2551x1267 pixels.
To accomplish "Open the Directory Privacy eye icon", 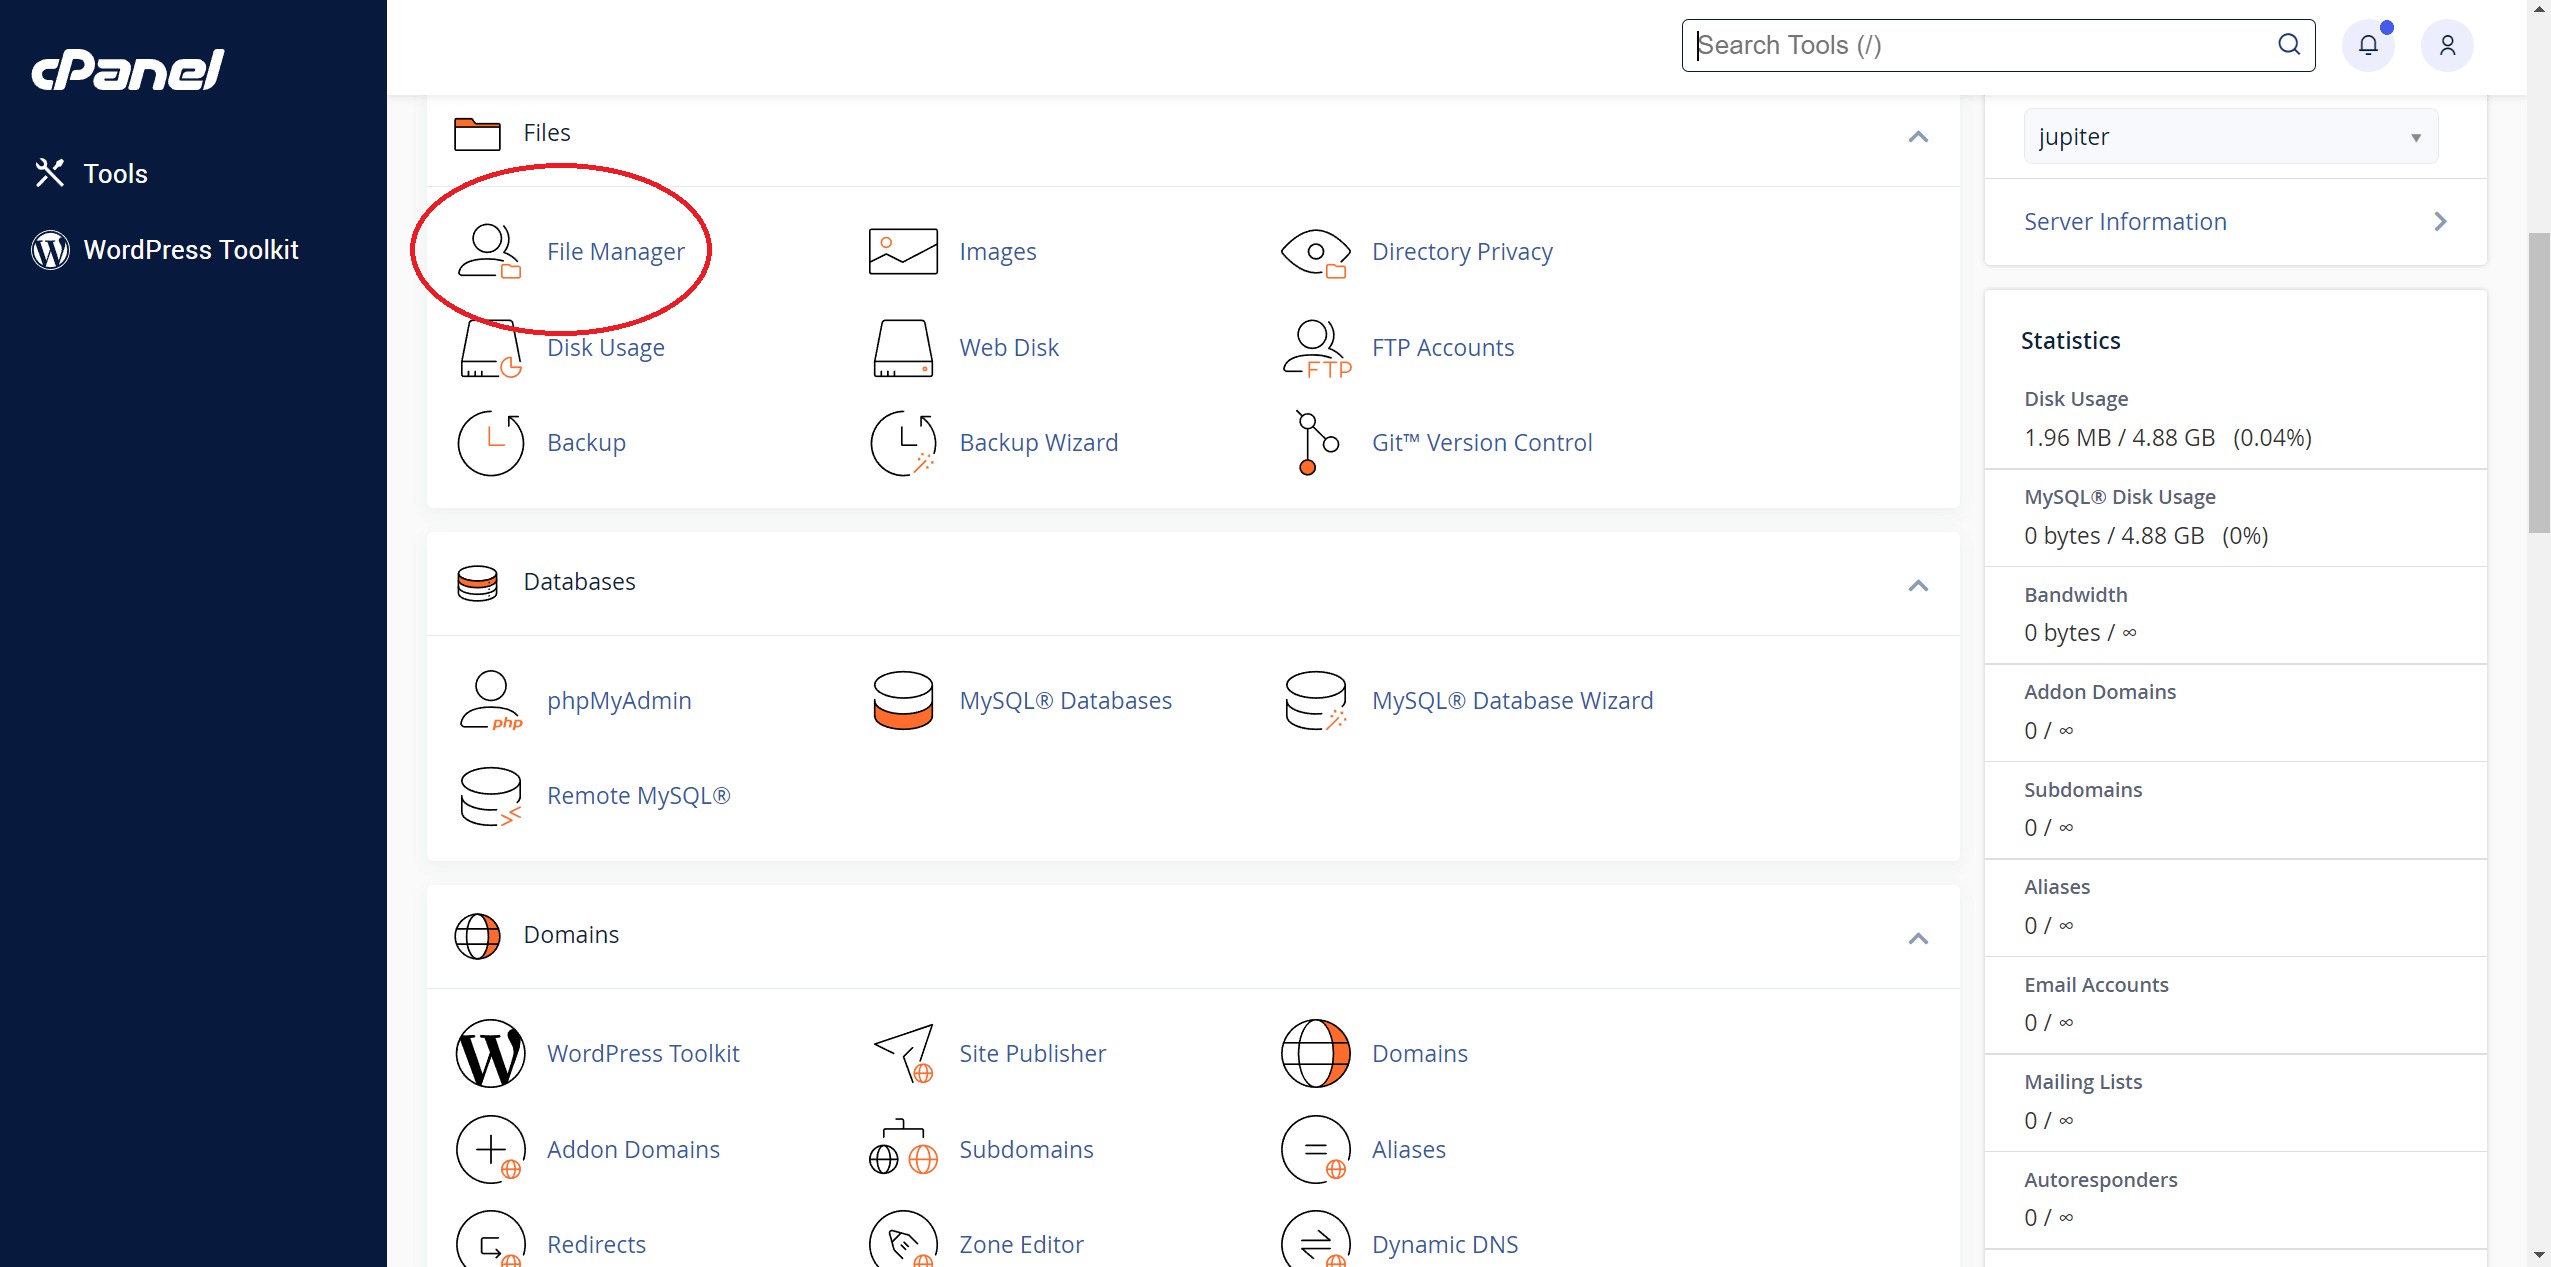I will [1316, 251].
